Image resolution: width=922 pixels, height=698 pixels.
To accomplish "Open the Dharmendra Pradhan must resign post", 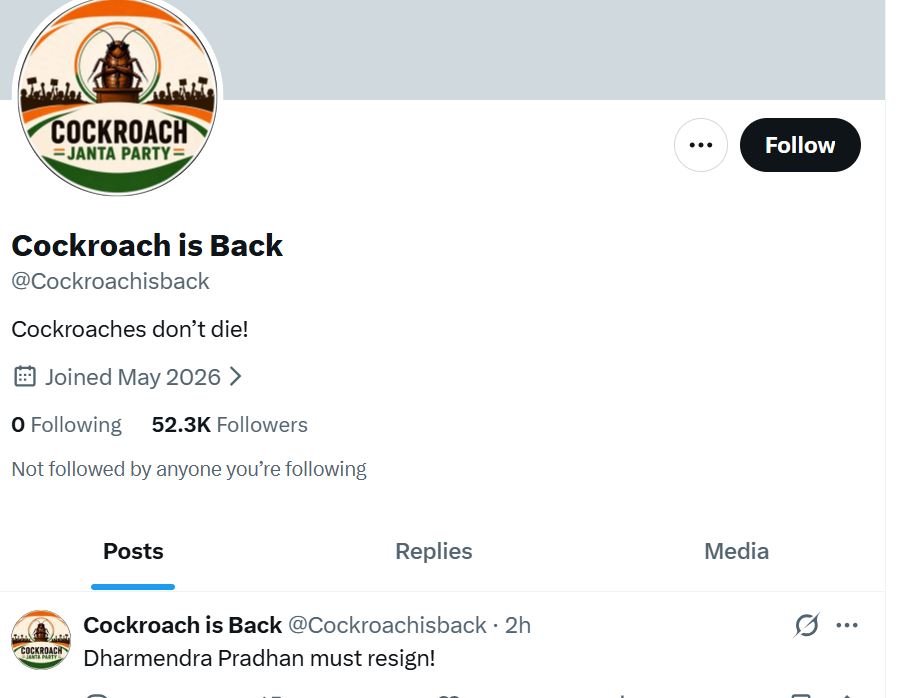I will pyautogui.click(x=259, y=658).
